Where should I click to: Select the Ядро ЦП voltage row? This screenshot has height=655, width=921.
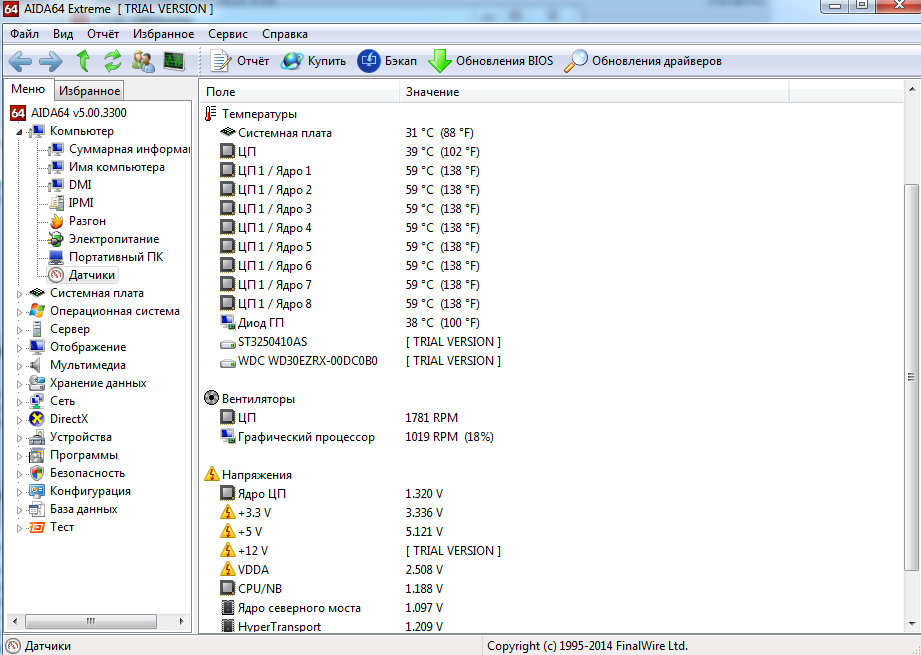[x=551, y=494]
